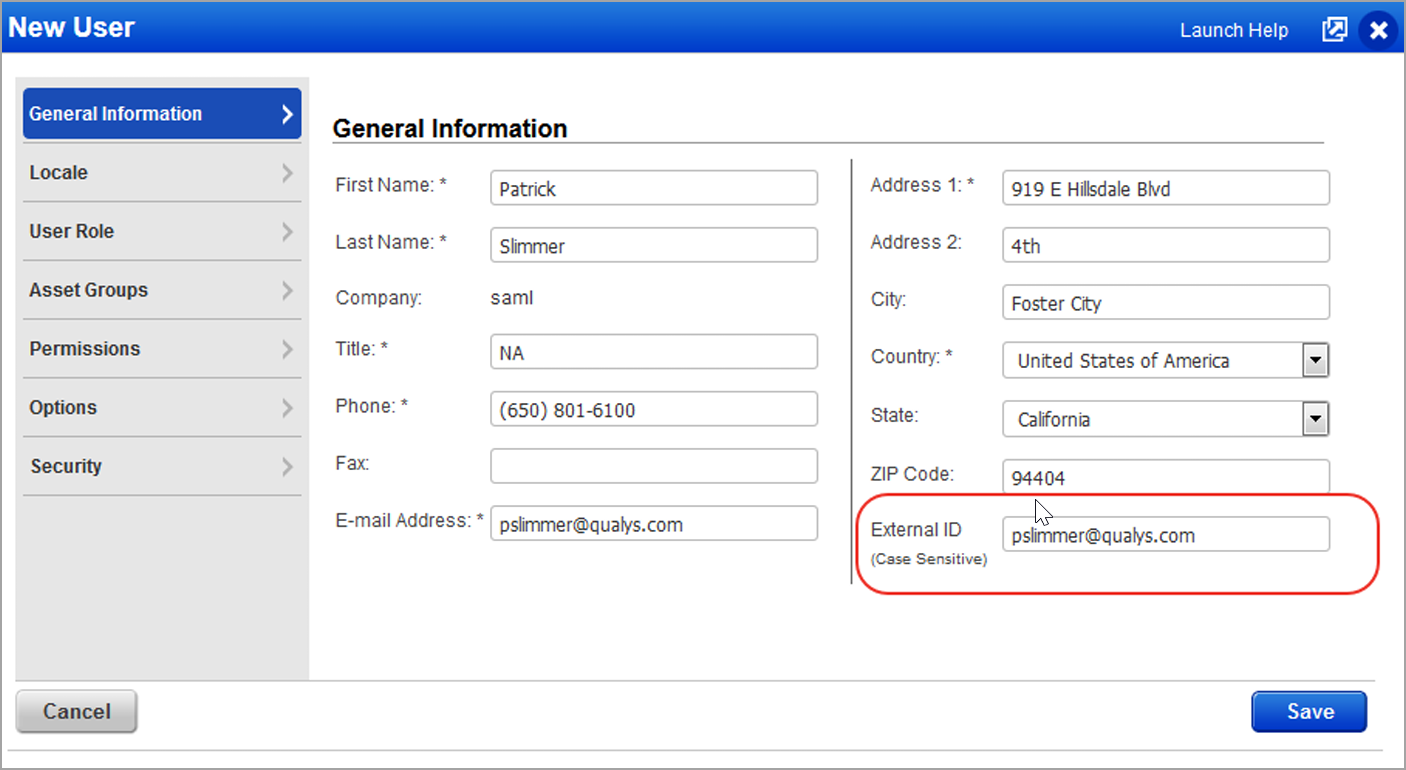The height and width of the screenshot is (770, 1406).
Task: Click the chevron on the Security sidebar entry
Action: 288,466
